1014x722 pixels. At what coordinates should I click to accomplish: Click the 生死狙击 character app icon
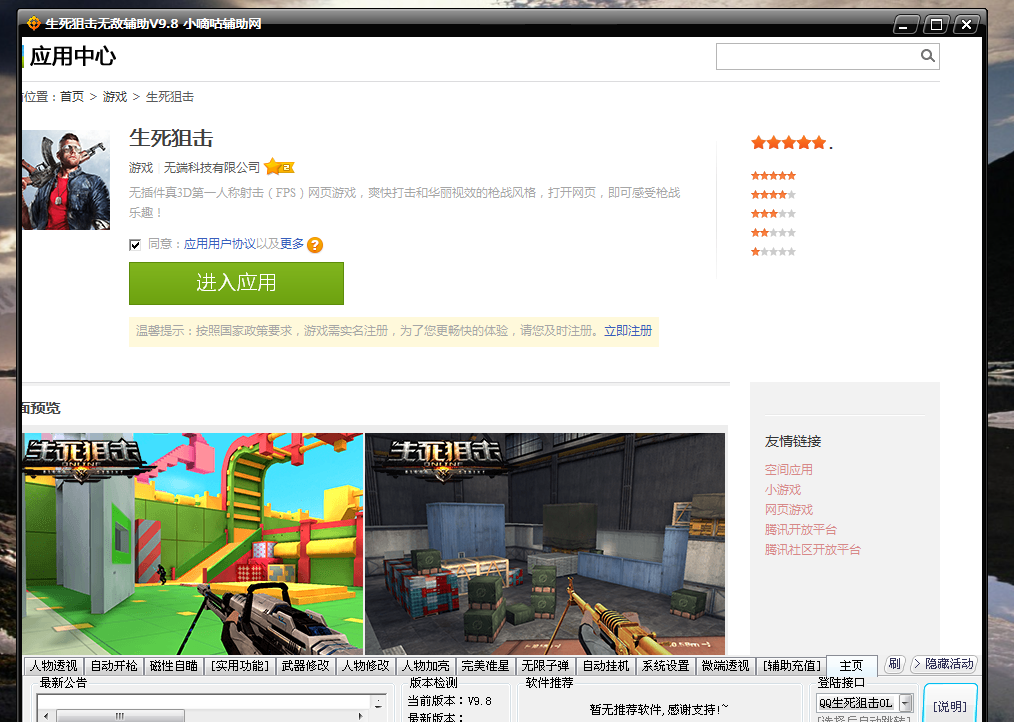[x=66, y=180]
